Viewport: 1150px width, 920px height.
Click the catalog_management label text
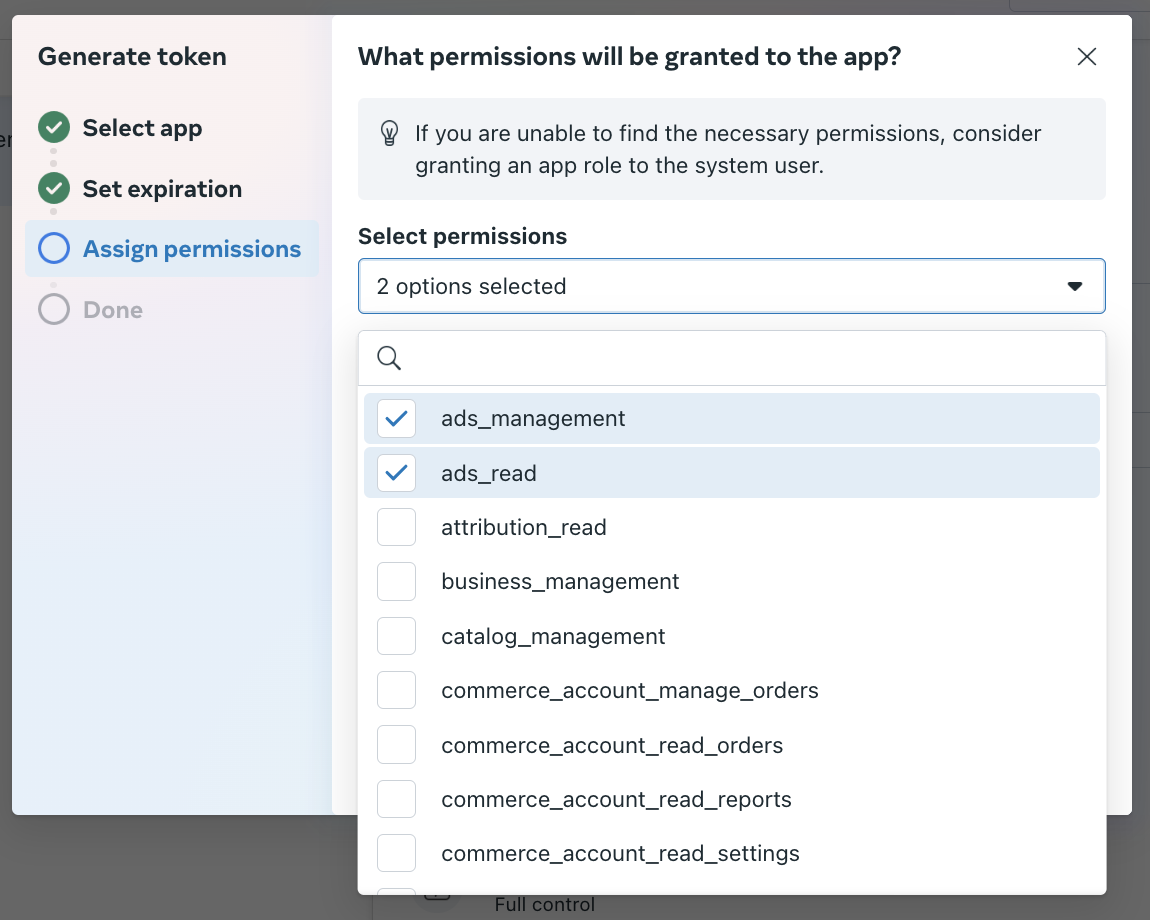pos(553,636)
